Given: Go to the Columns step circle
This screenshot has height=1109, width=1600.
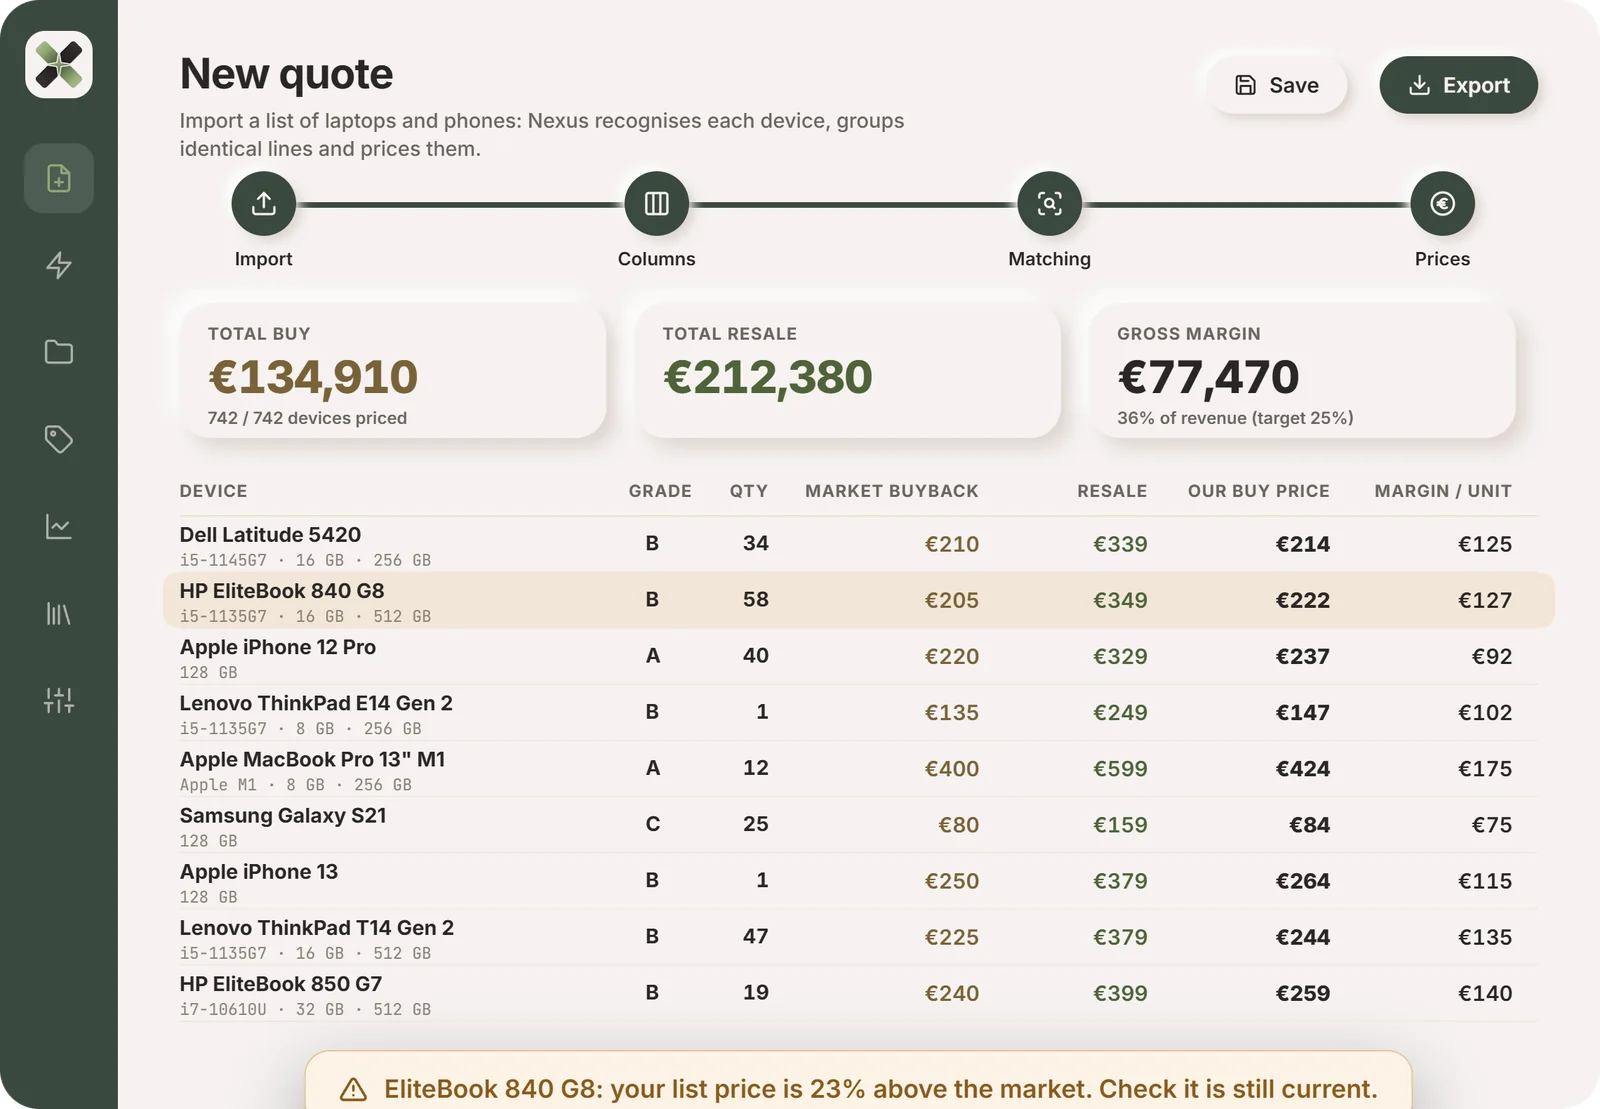Looking at the screenshot, I should point(657,204).
